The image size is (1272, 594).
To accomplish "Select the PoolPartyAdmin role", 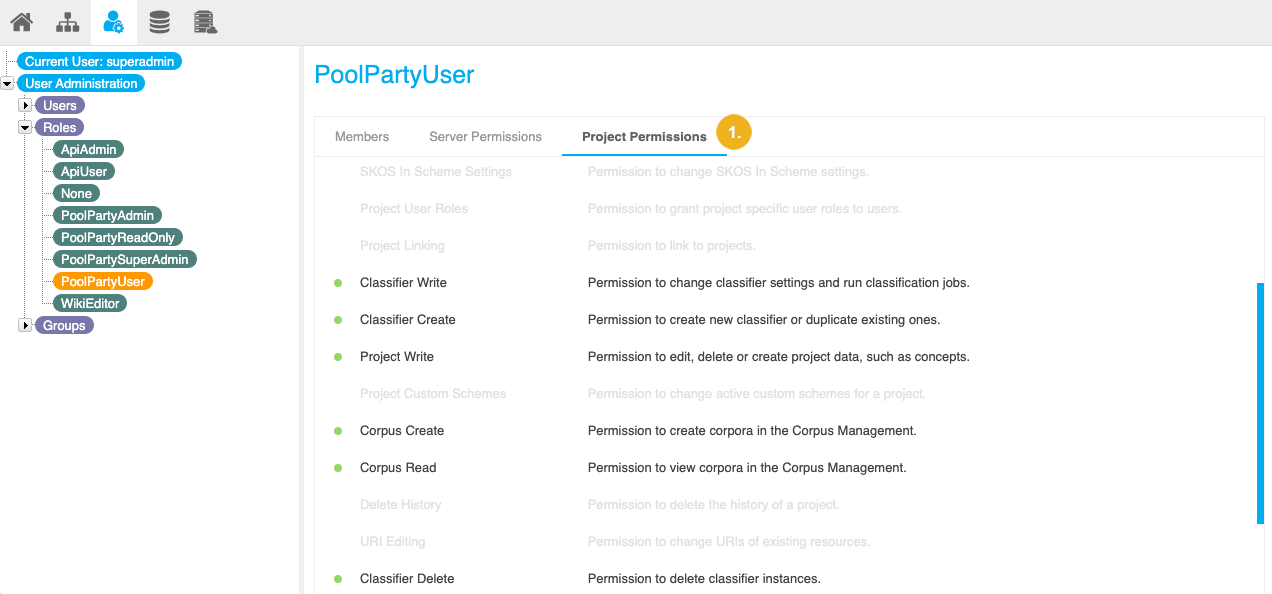I will (107, 215).
